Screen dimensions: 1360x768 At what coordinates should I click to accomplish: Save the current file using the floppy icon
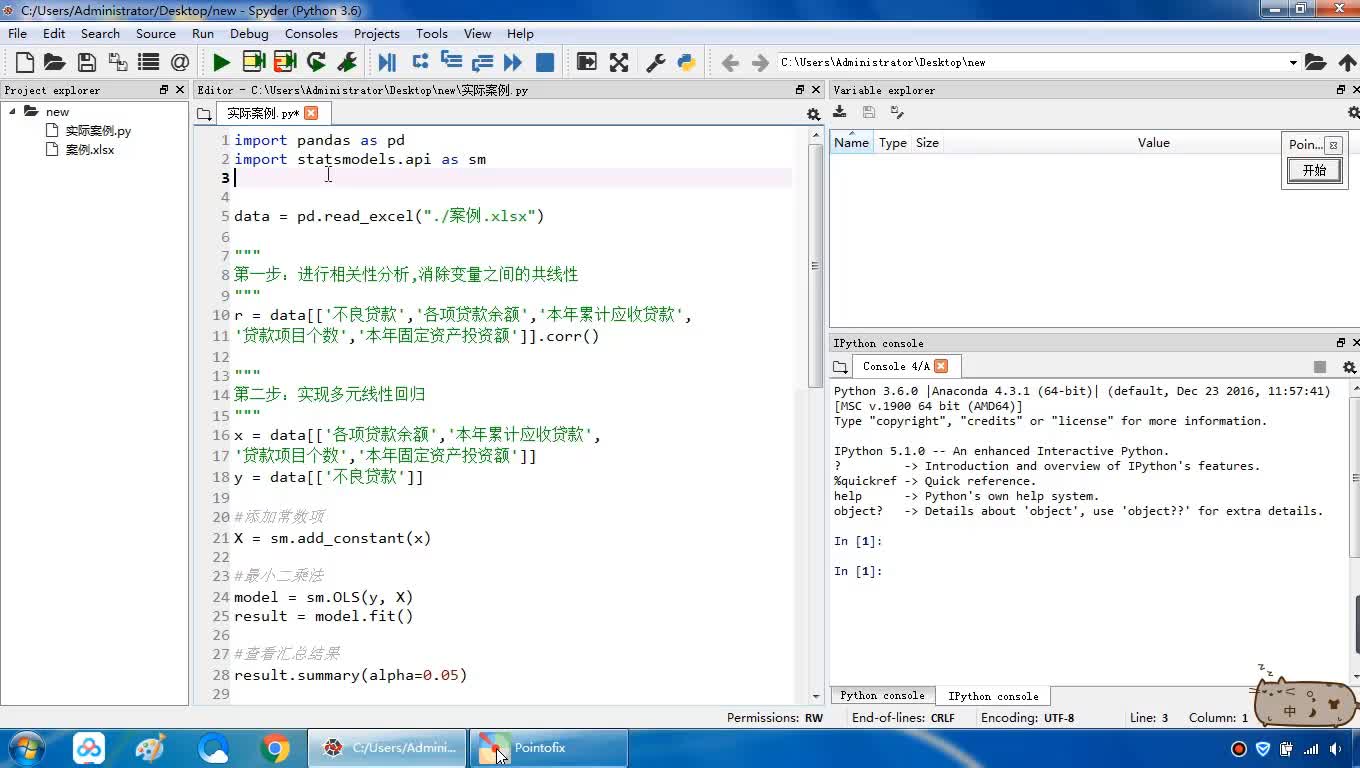coord(87,63)
